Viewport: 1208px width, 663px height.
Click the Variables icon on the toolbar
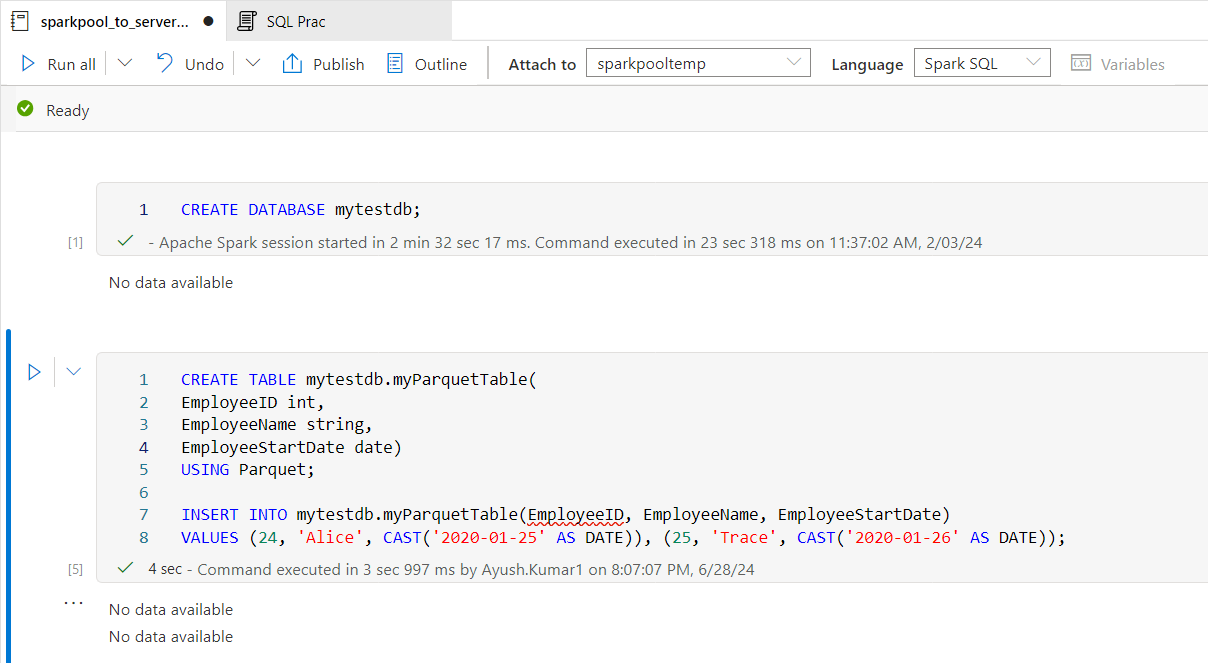1082,62
